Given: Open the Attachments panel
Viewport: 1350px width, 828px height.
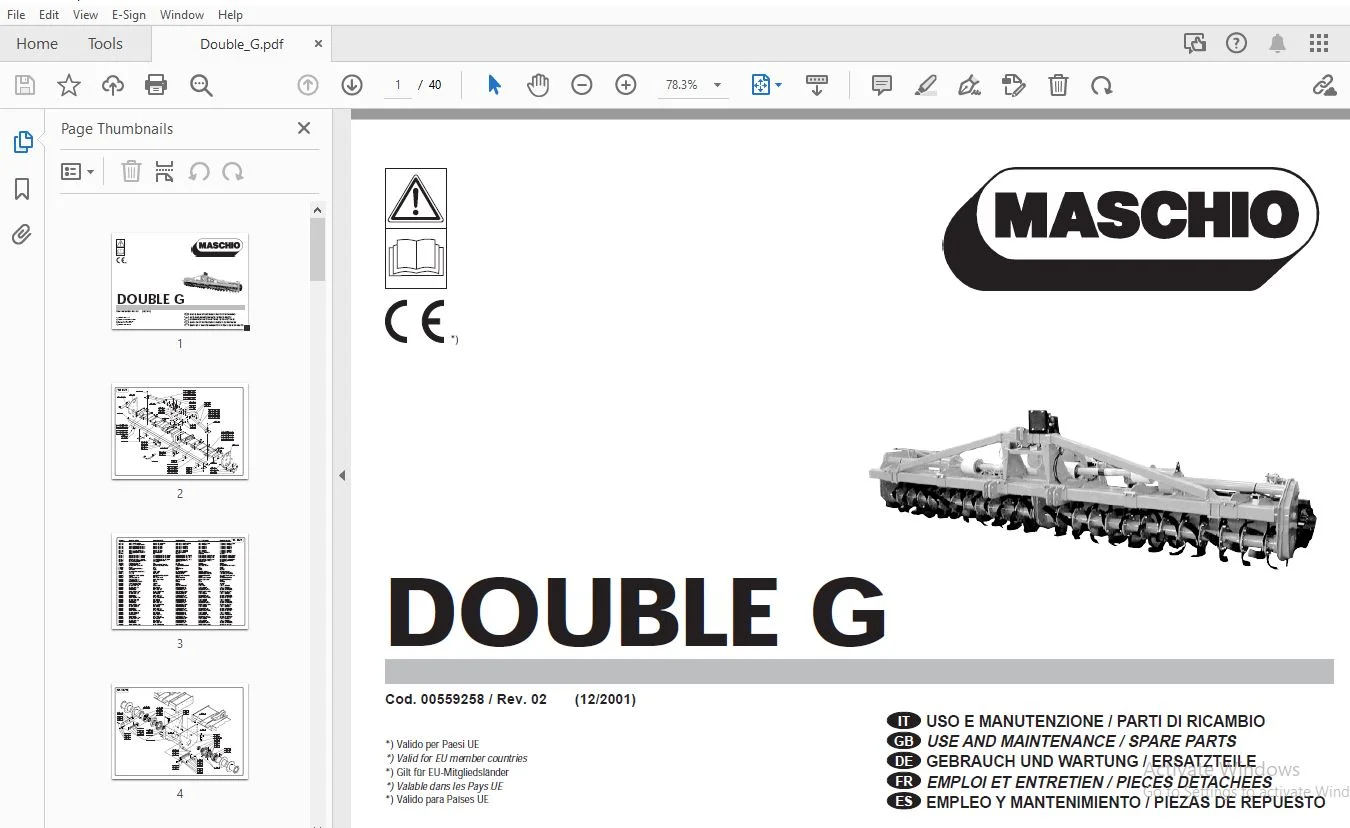Looking at the screenshot, I should [22, 235].
